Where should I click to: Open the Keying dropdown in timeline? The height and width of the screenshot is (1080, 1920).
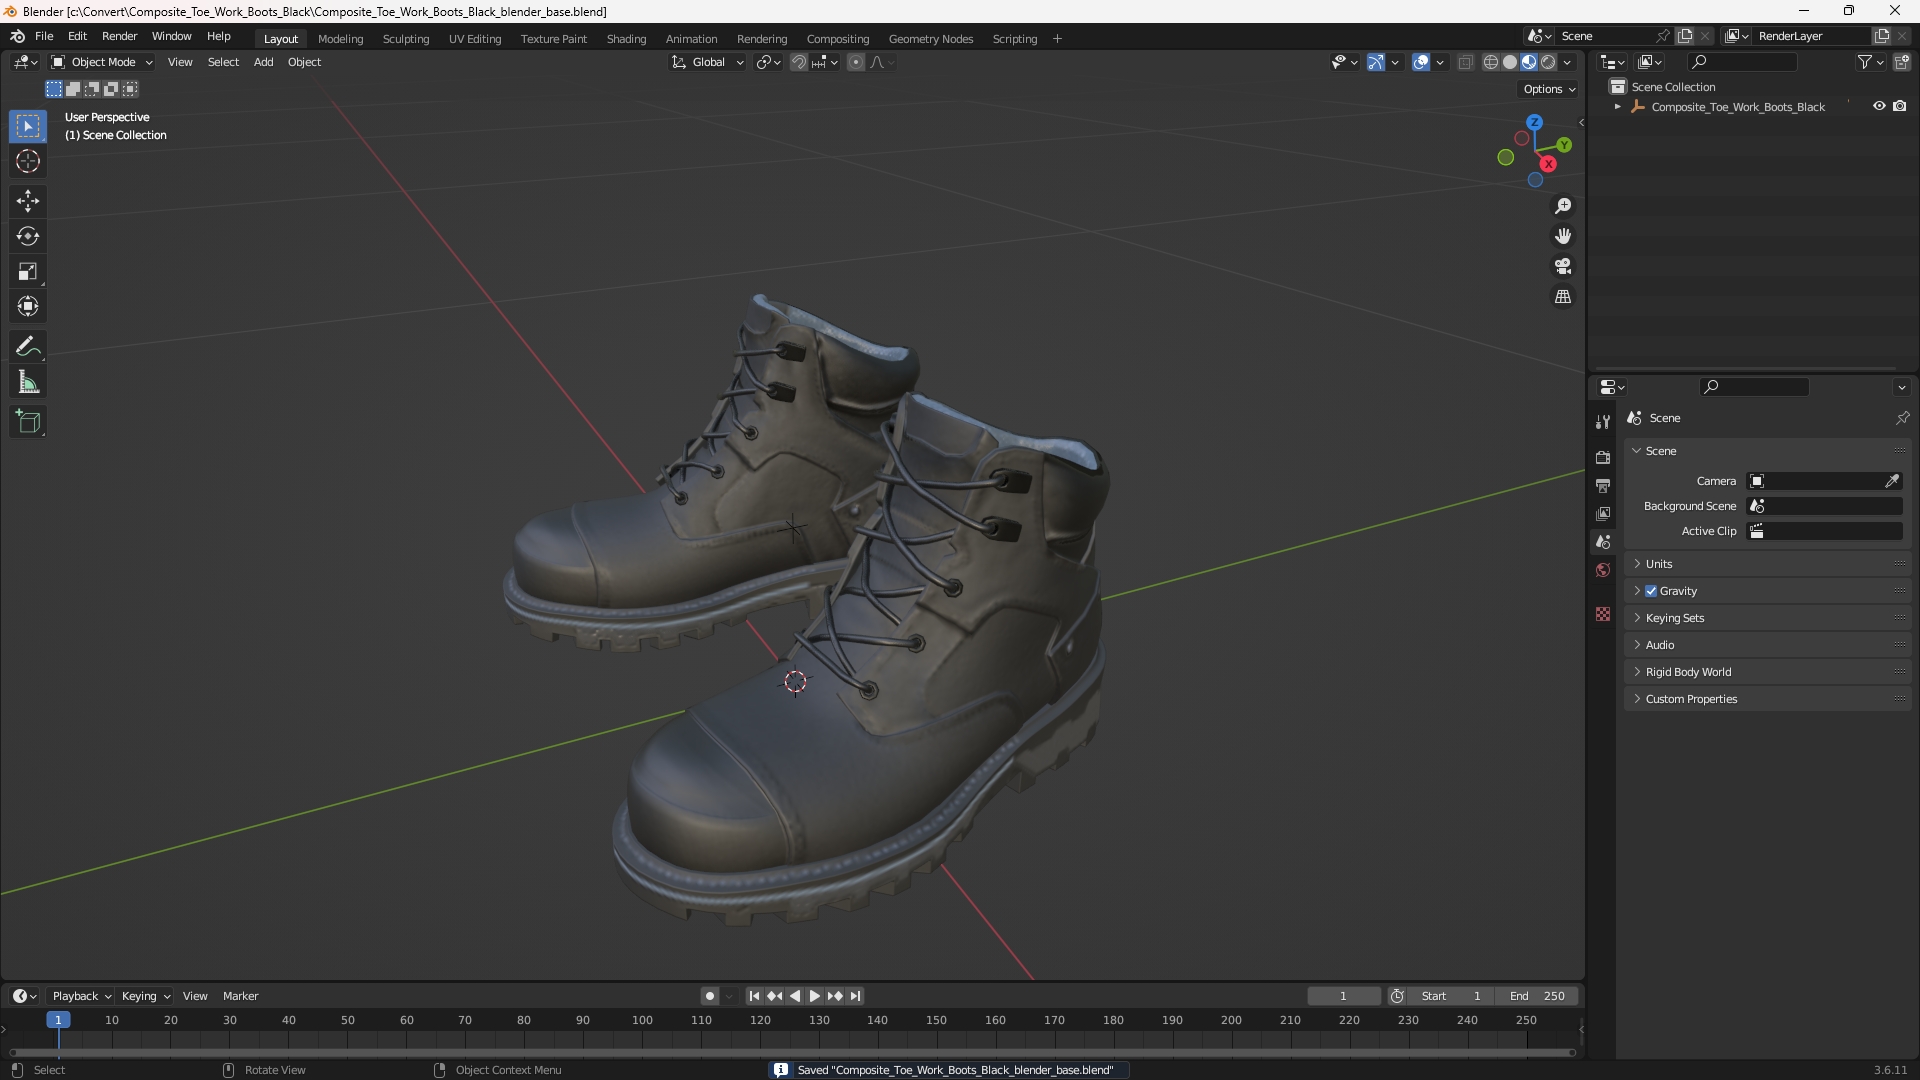point(146,996)
